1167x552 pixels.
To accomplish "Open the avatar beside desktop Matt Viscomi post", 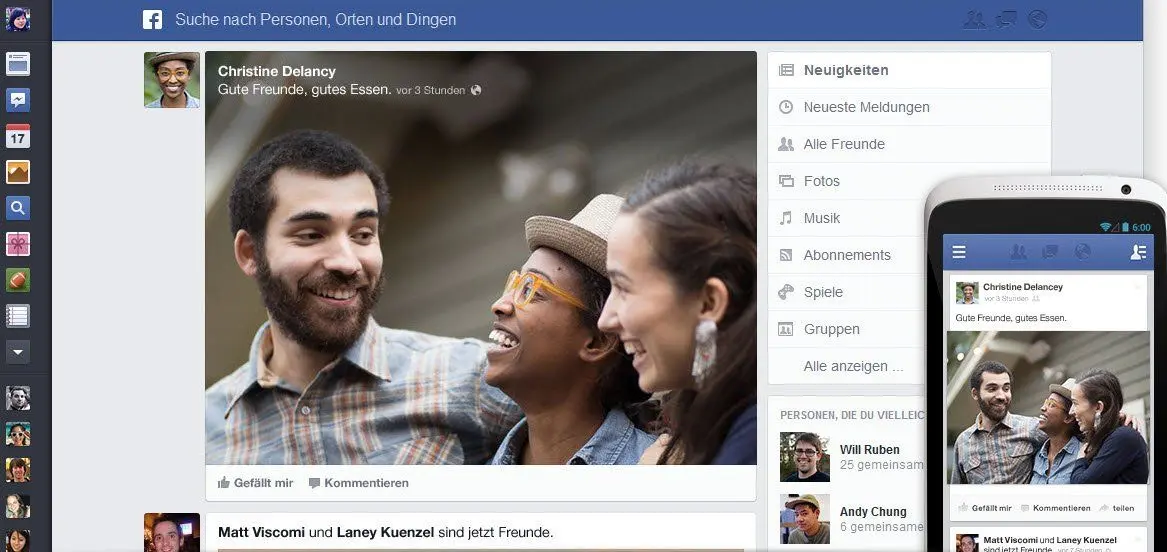I will 172,533.
